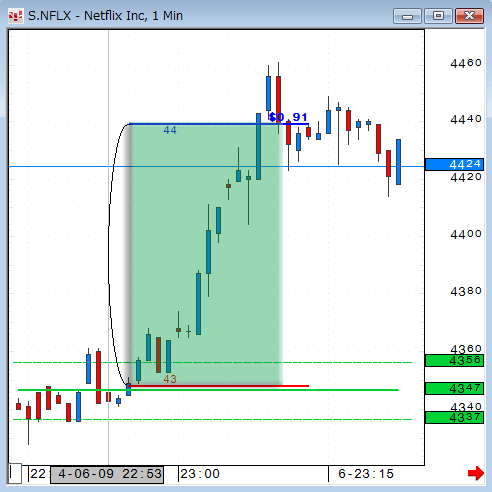
Task: Select the red entry line labeled 43
Action: (x=219, y=386)
